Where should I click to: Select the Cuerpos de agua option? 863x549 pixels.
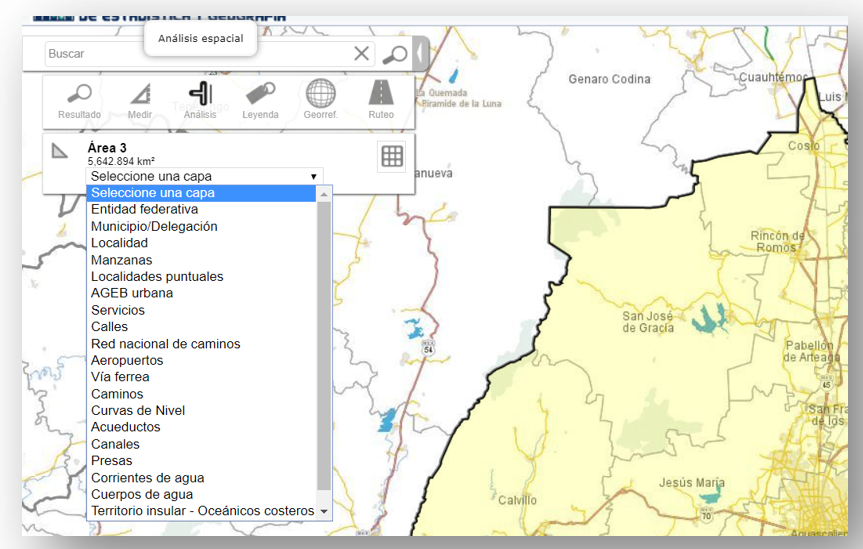tap(142, 494)
